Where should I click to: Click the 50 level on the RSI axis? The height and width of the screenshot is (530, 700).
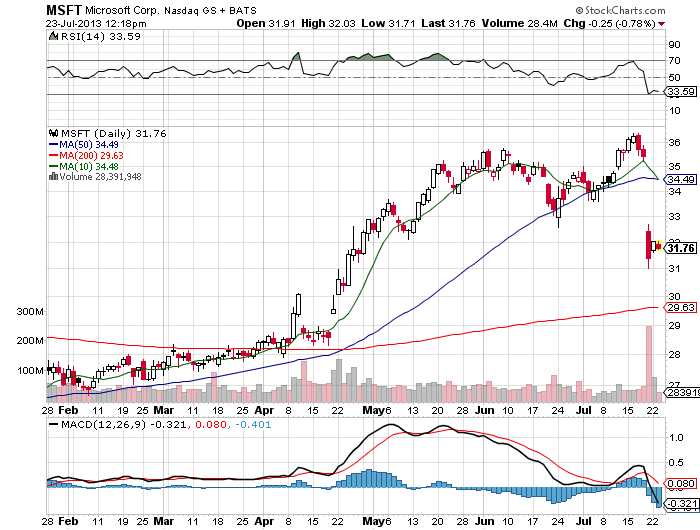tap(674, 77)
